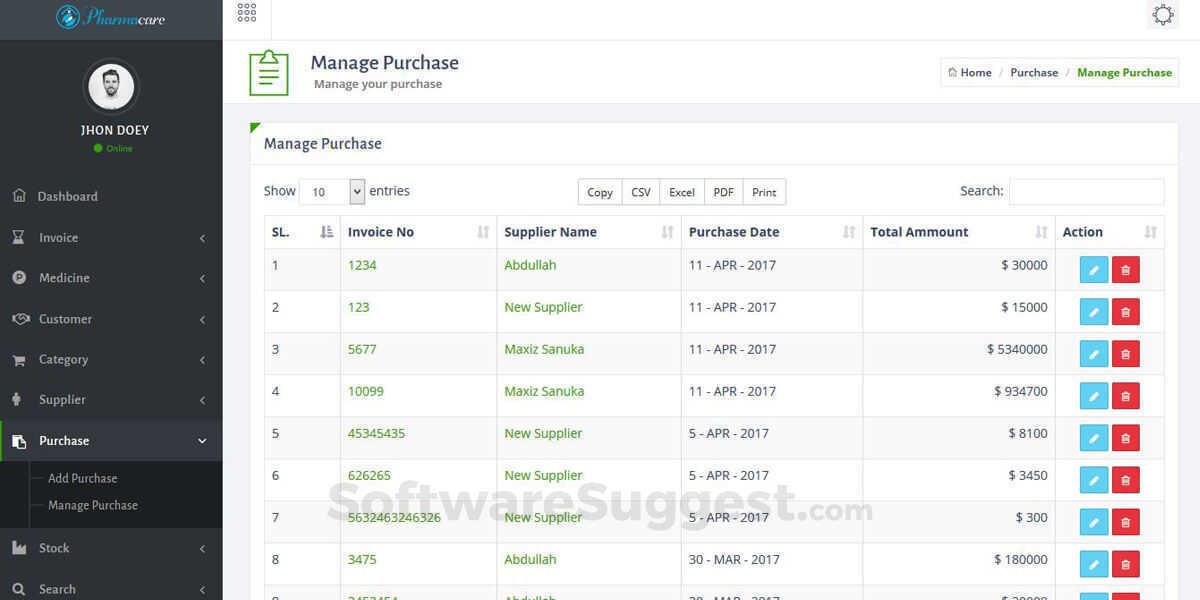The width and height of the screenshot is (1200, 600).
Task: Open Add Purchase in the sidebar
Action: pyautogui.click(x=83, y=478)
